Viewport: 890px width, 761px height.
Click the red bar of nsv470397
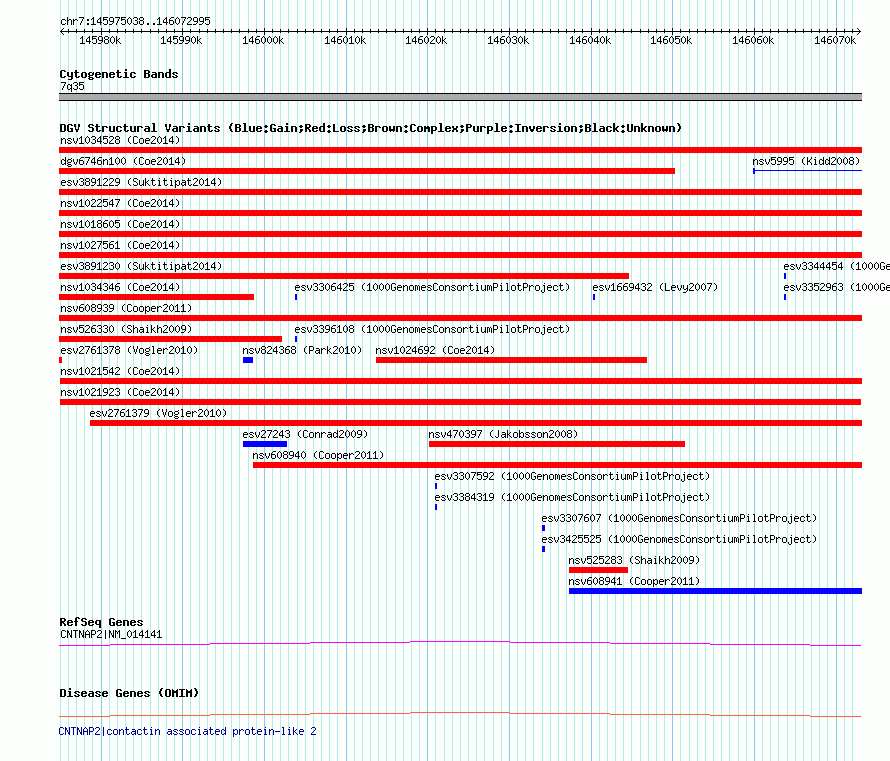(x=557, y=444)
